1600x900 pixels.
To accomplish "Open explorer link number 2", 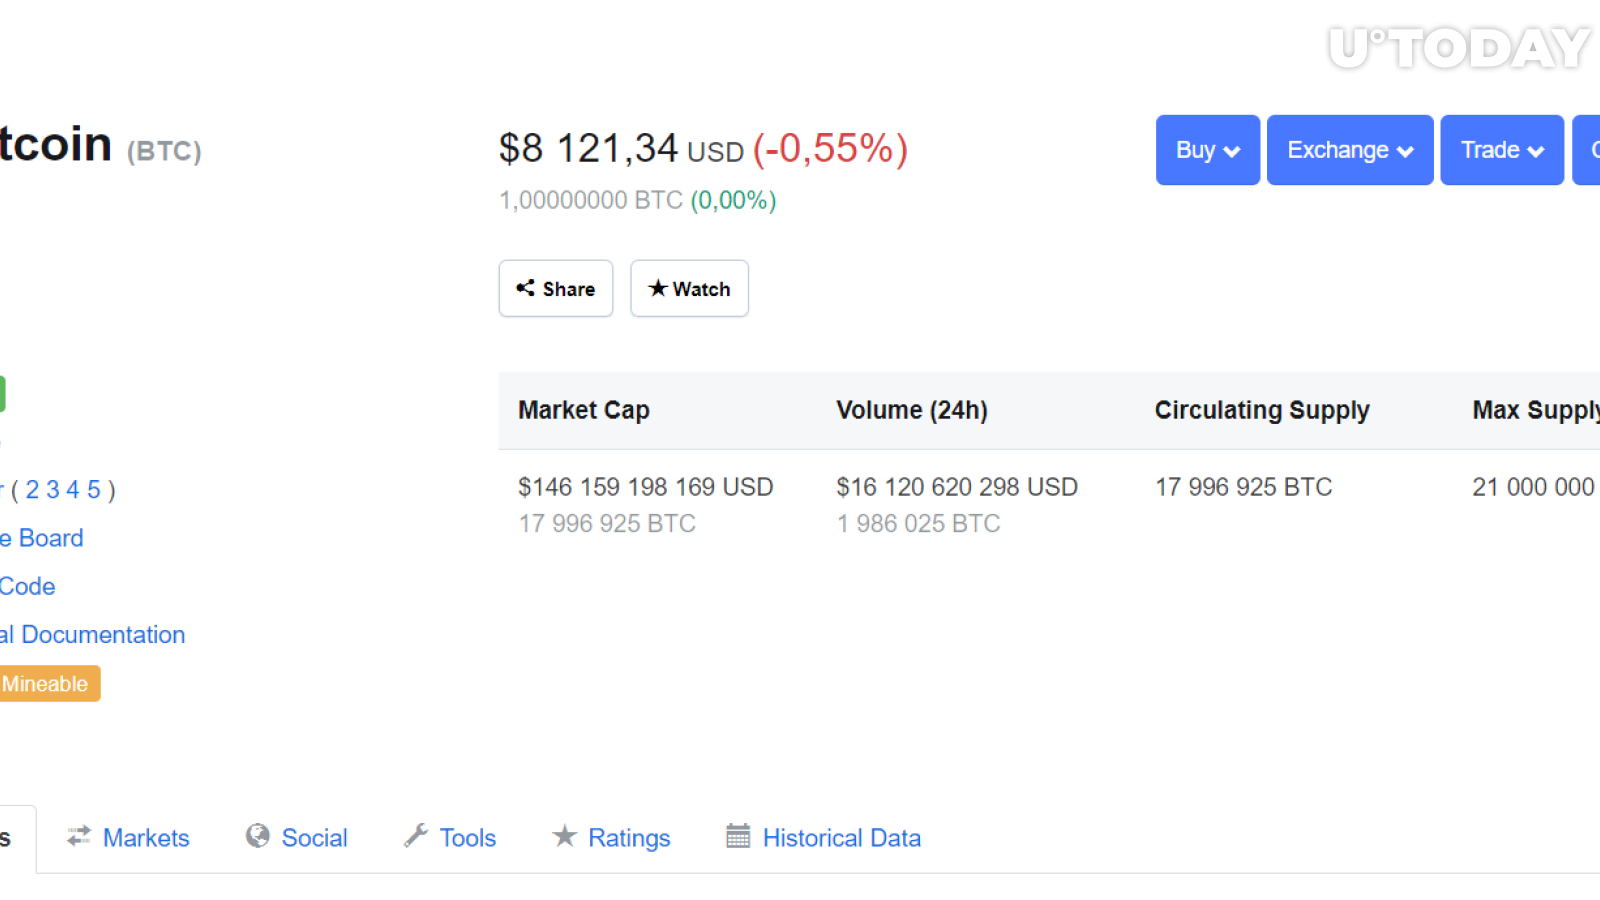I will (x=32, y=490).
